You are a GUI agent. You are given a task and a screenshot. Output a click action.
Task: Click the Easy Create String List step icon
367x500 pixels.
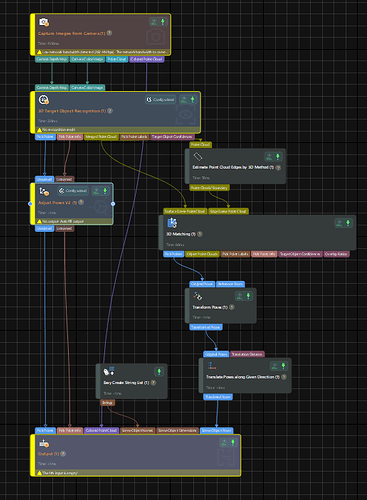109,371
